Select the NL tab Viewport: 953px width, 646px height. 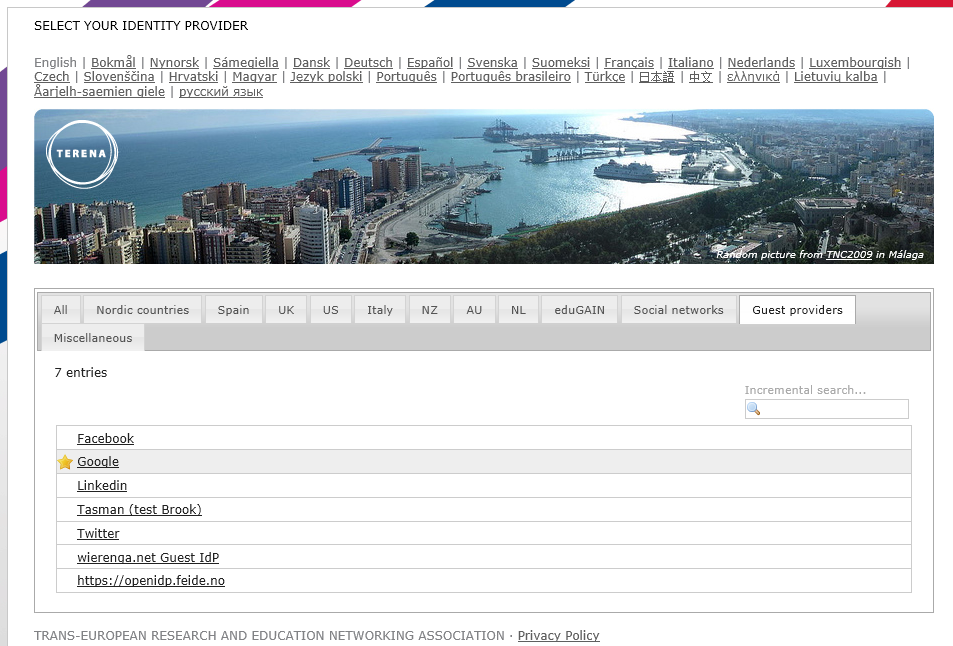518,310
